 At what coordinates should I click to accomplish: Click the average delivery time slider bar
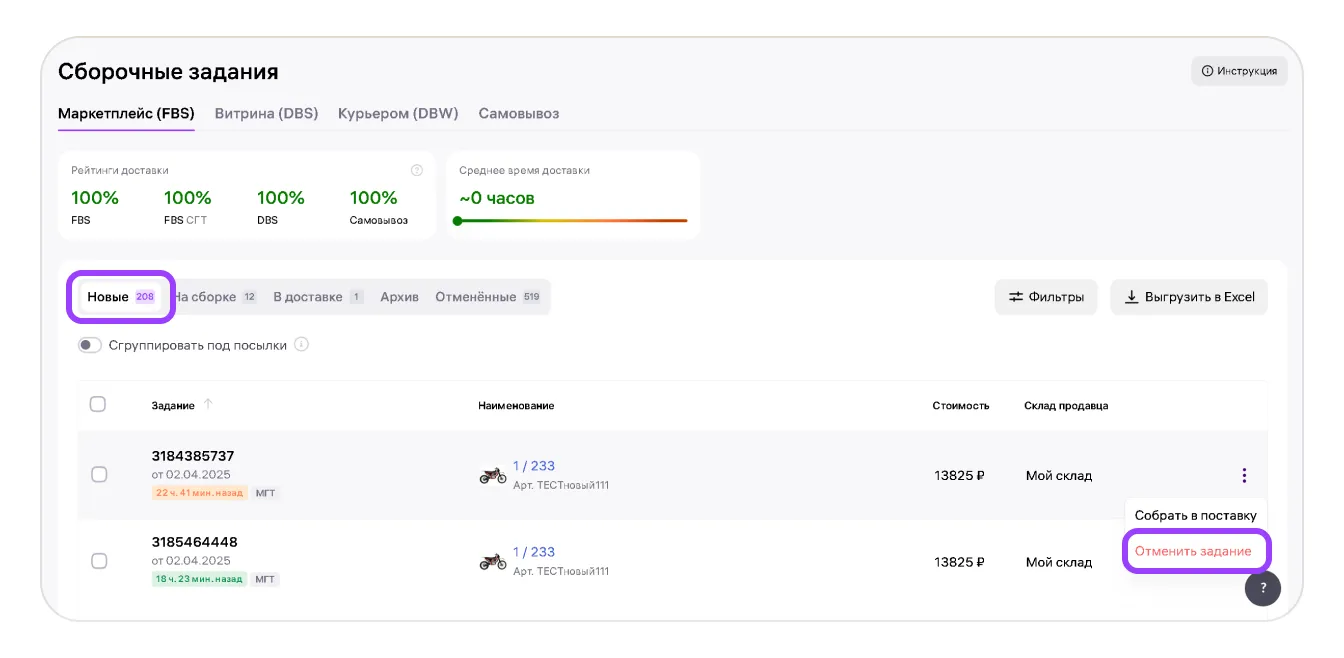pyautogui.click(x=572, y=221)
